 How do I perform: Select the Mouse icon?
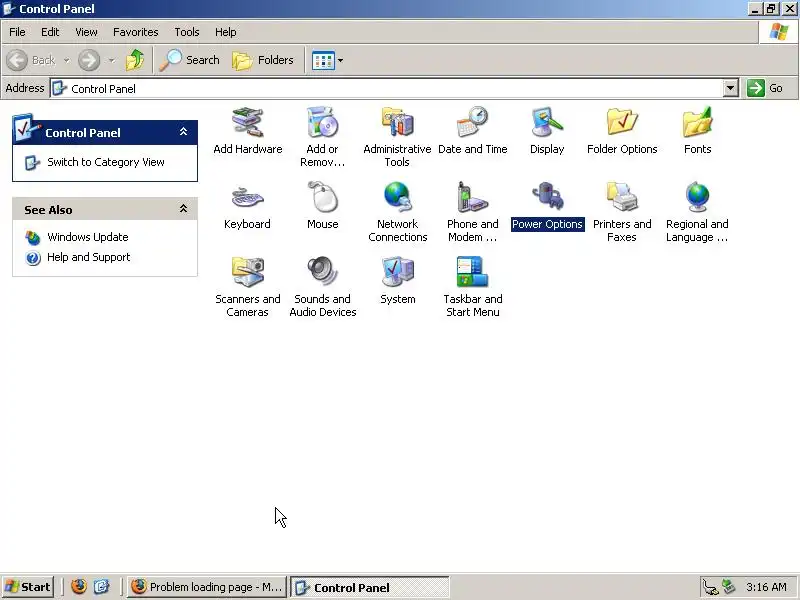click(x=322, y=197)
